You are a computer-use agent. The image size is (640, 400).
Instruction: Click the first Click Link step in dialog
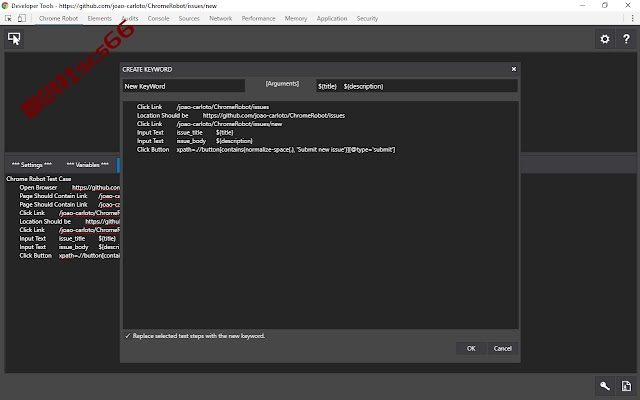(x=203, y=107)
